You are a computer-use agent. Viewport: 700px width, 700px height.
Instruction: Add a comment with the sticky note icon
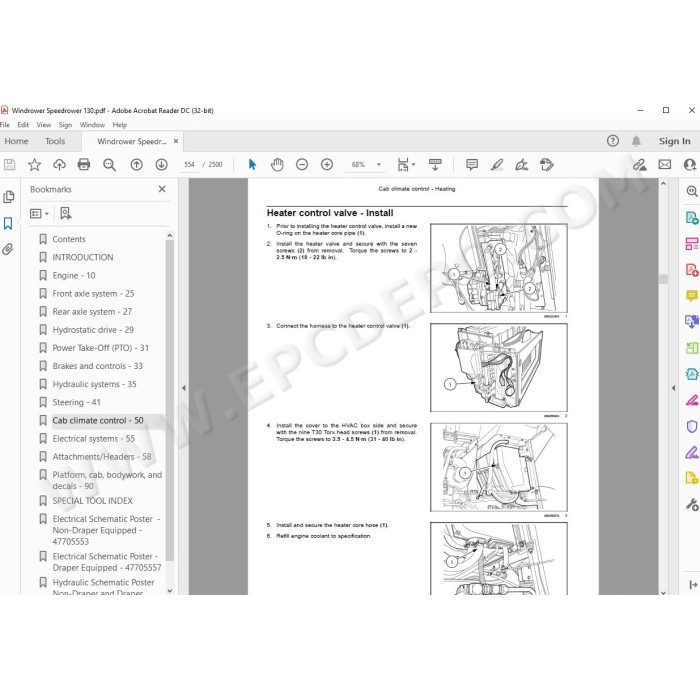(472, 165)
